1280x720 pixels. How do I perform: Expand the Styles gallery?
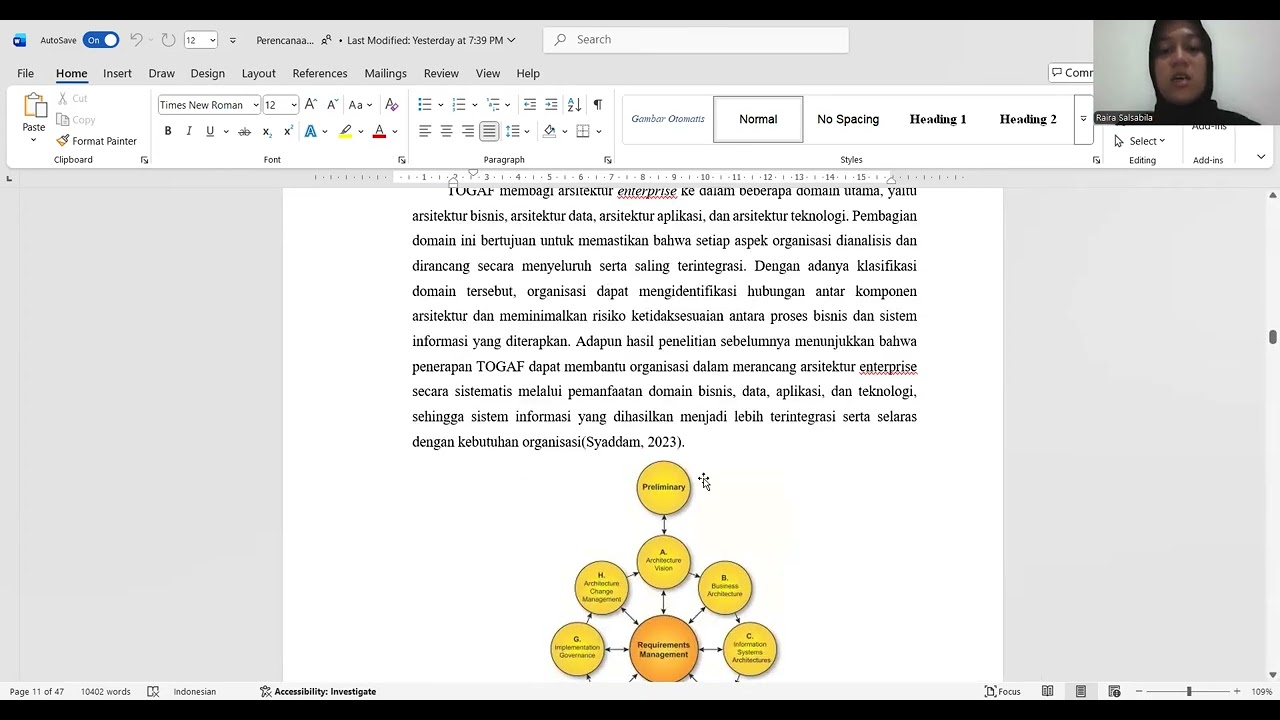coord(1083,119)
